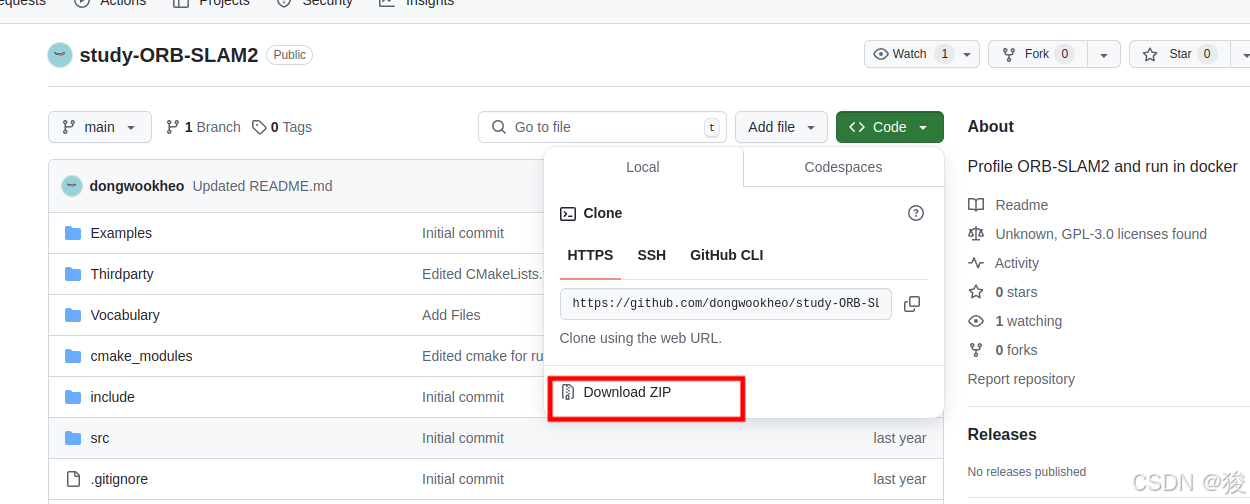Viewport: 1250px width, 504px height.
Task: Open the Releases heading link
Action: [1002, 434]
